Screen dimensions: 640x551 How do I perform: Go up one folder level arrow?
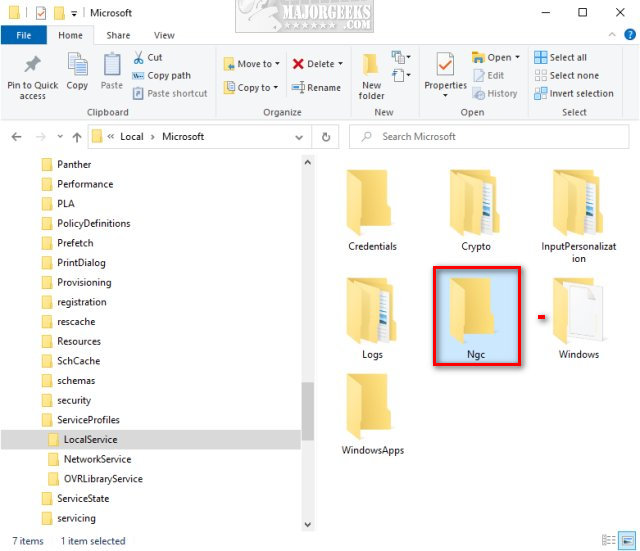(77, 137)
